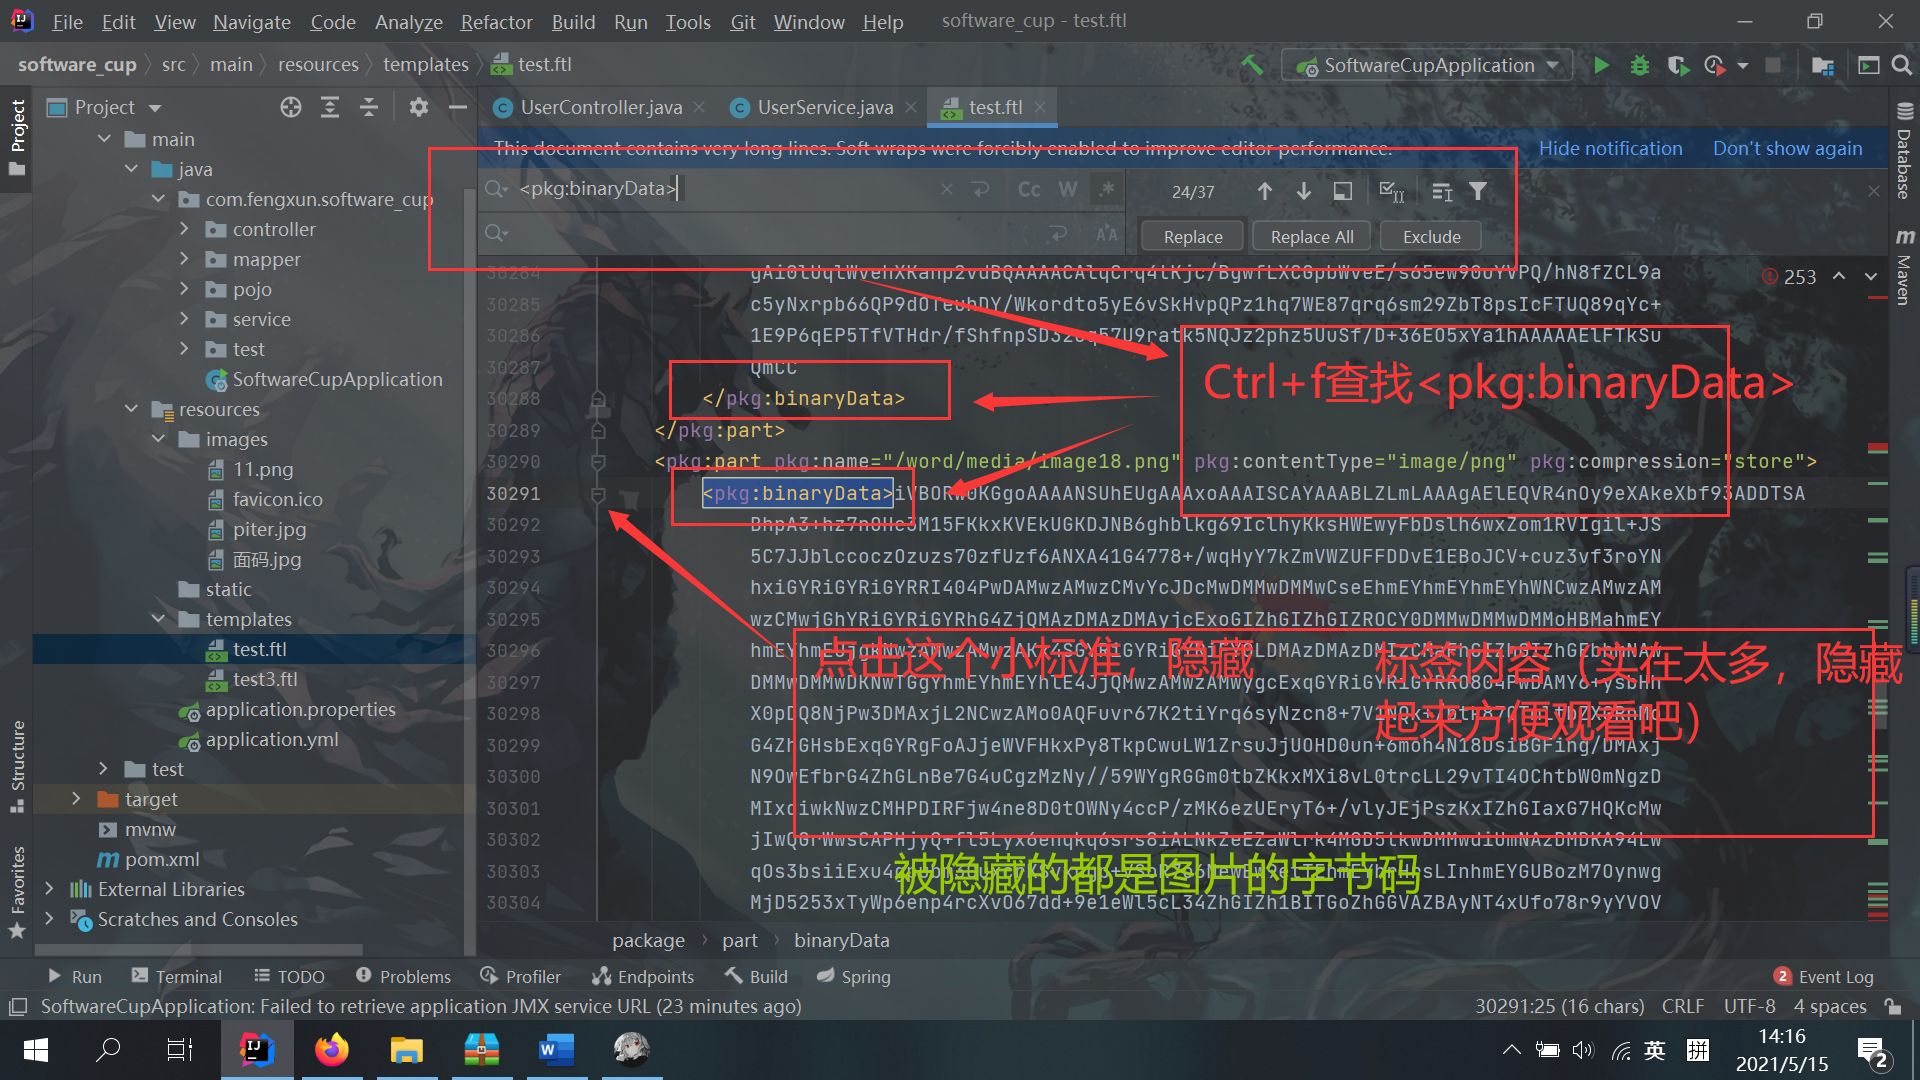Screen dimensions: 1920x1080
Task: Open Project panel settings gear
Action: coord(419,107)
